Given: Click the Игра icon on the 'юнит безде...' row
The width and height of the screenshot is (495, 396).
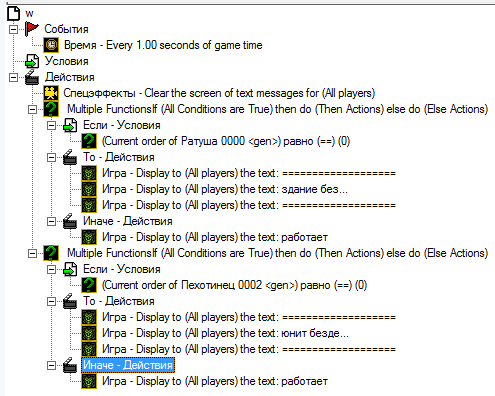Looking at the screenshot, I should (x=89, y=333).
